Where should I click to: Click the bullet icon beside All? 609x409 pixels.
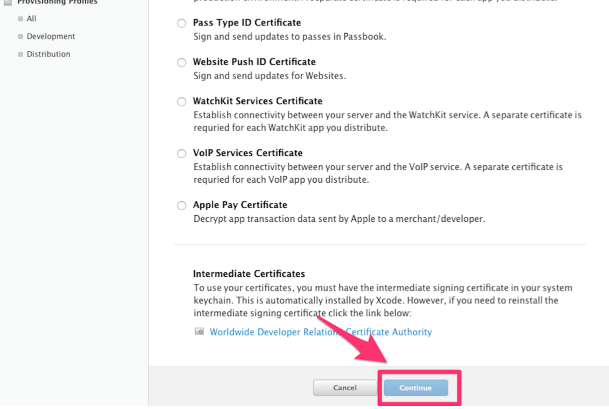click(x=19, y=18)
